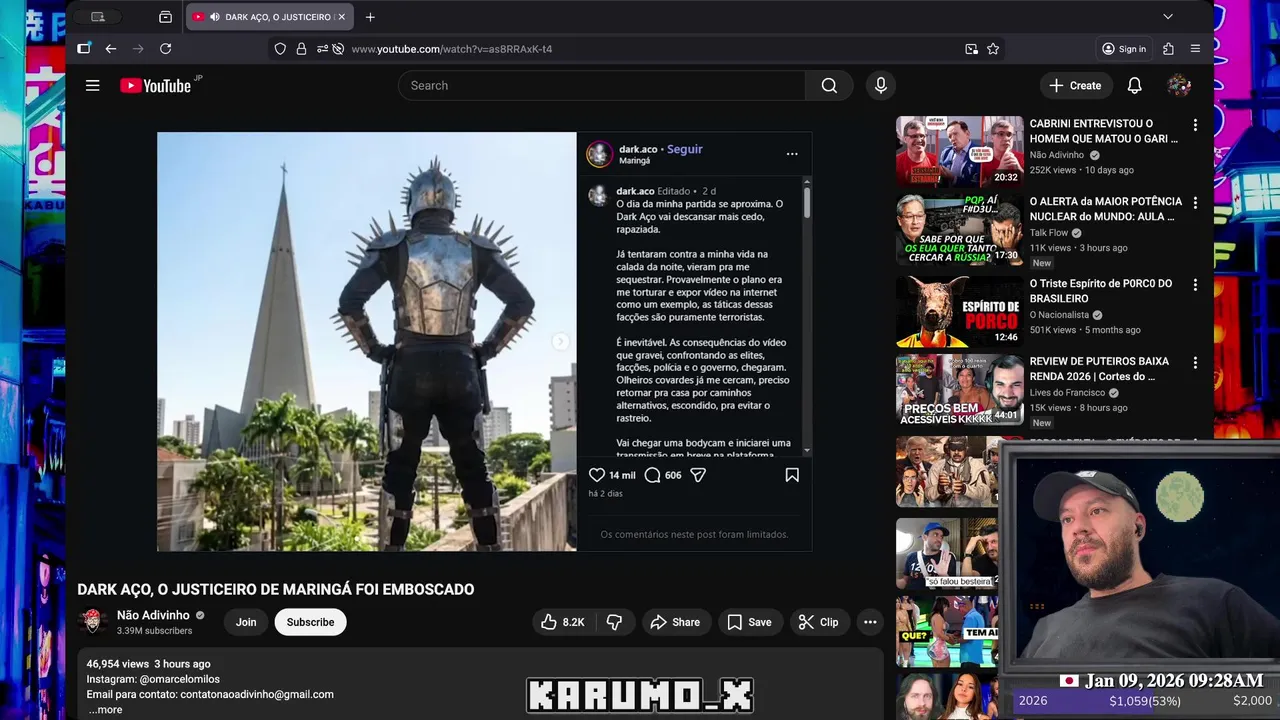Like the video showing 8.2K likes
This screenshot has height=720, width=1280.
tap(562, 622)
